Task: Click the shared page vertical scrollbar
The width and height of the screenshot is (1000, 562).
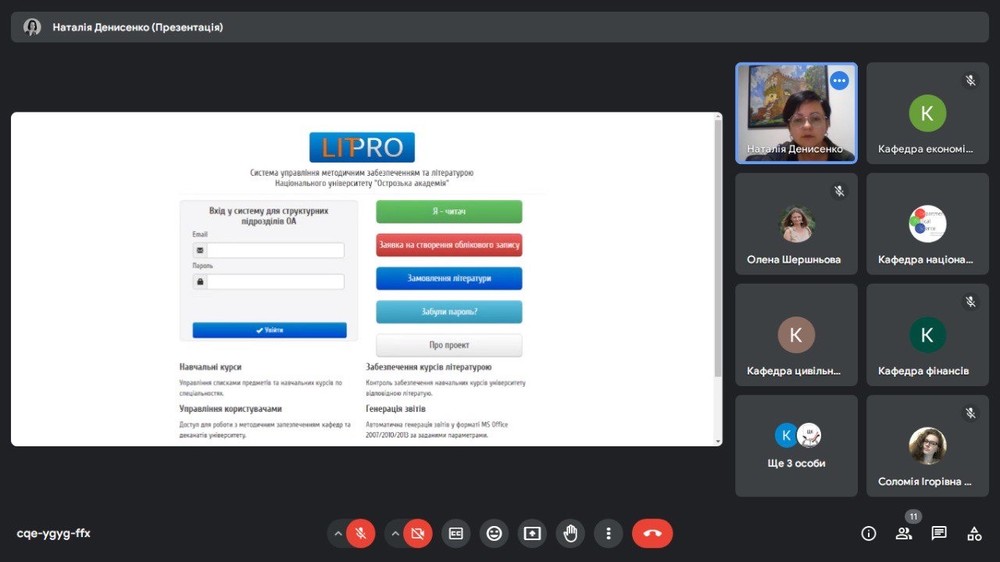Action: pos(717,250)
